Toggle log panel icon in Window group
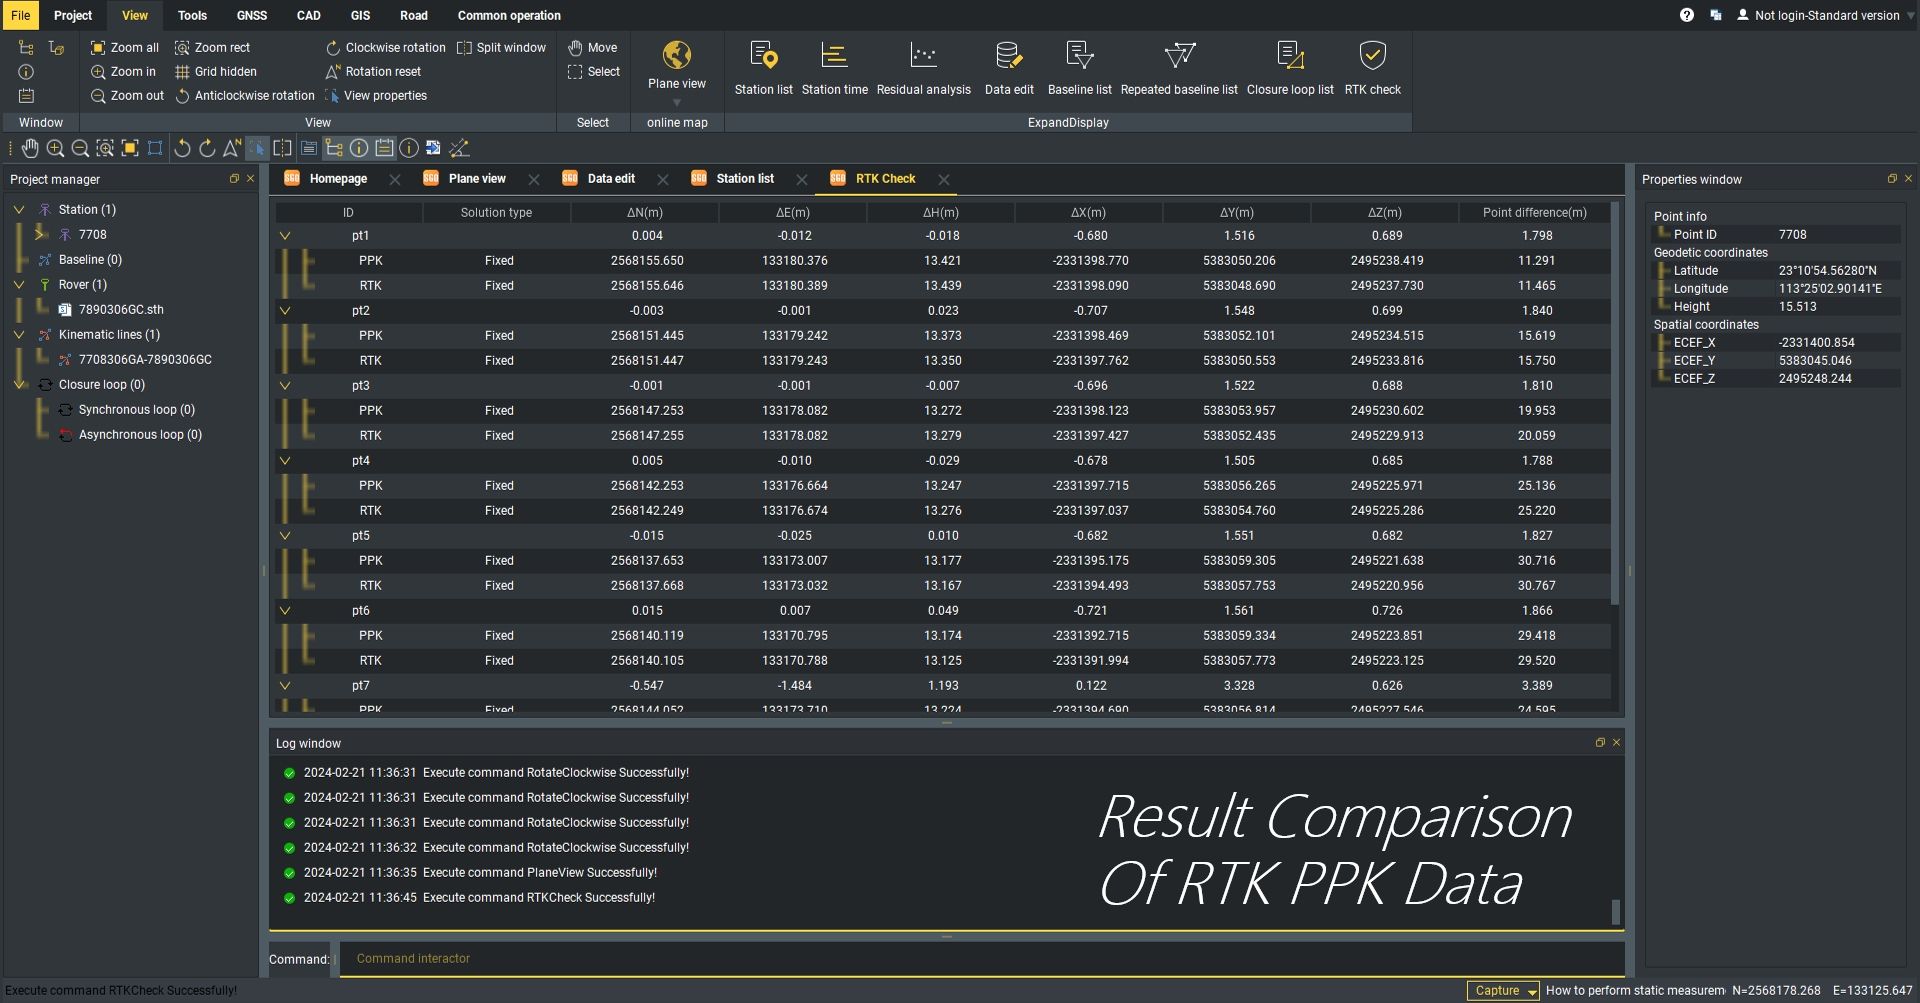Image resolution: width=1920 pixels, height=1003 pixels. [26, 96]
